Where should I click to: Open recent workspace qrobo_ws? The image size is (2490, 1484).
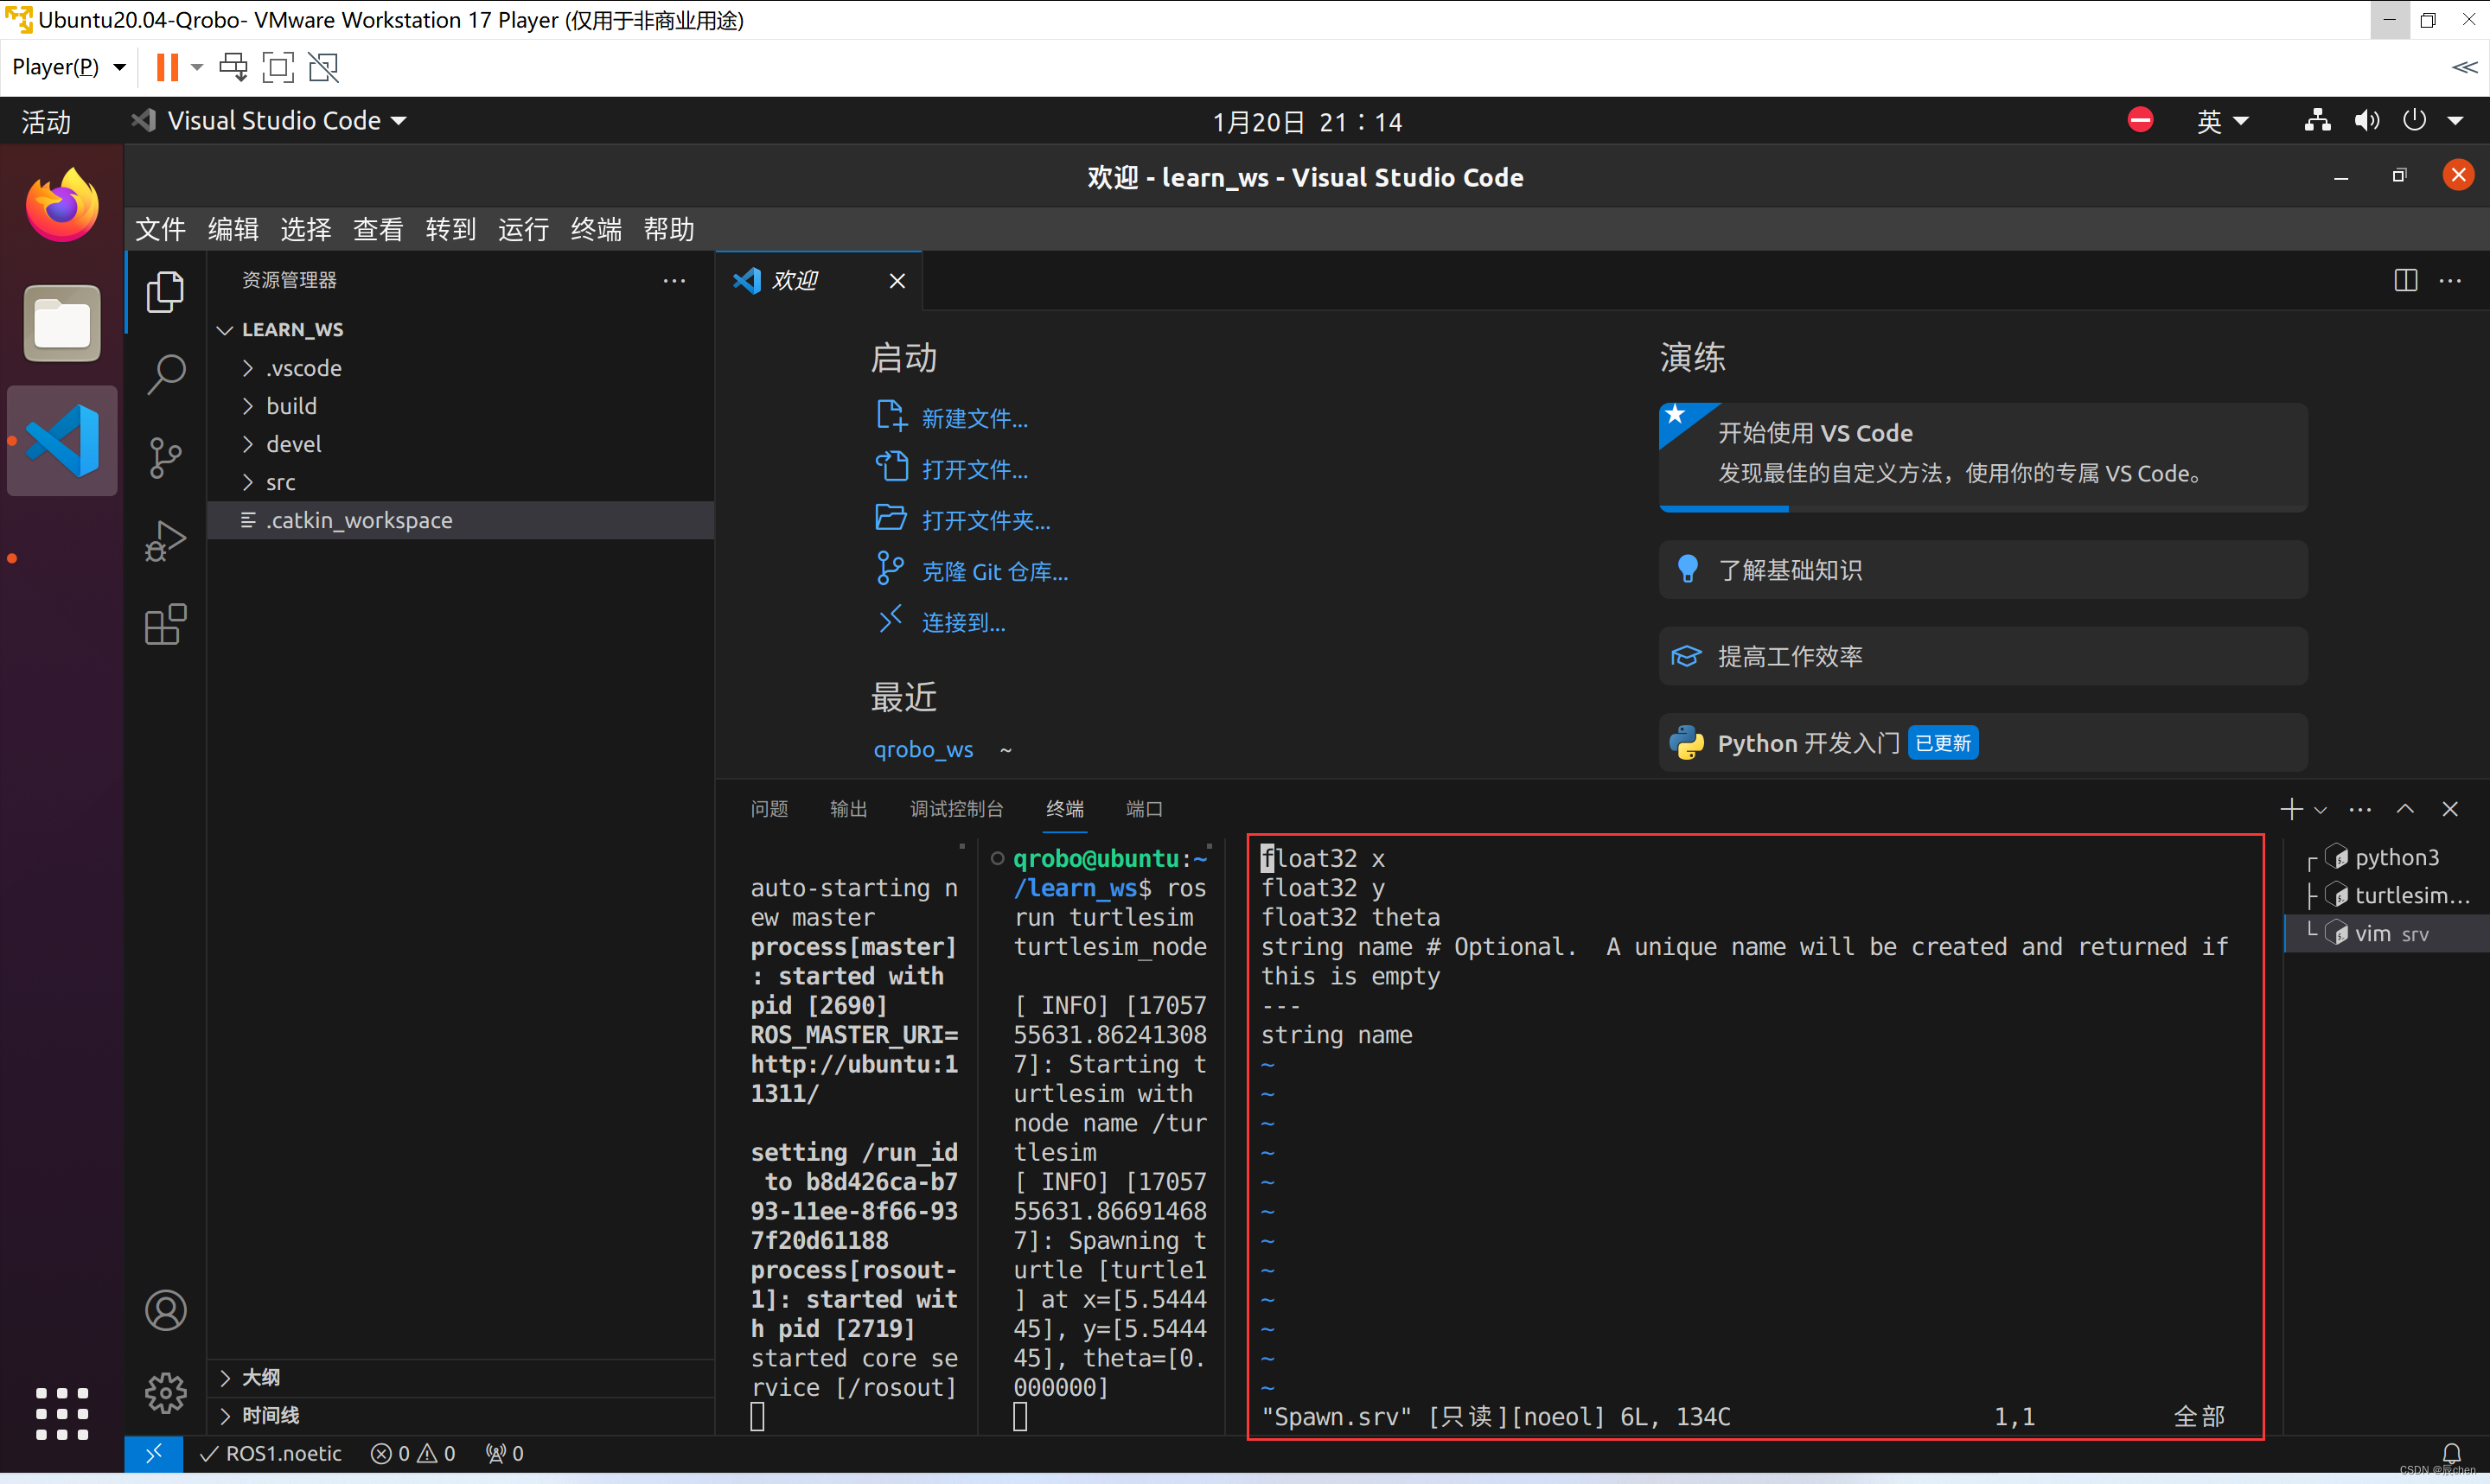tap(923, 749)
